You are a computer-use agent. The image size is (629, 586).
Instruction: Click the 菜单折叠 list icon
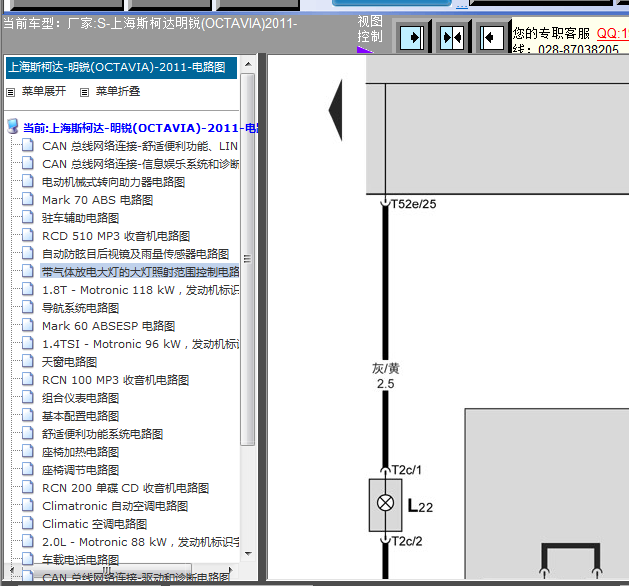pos(84,92)
